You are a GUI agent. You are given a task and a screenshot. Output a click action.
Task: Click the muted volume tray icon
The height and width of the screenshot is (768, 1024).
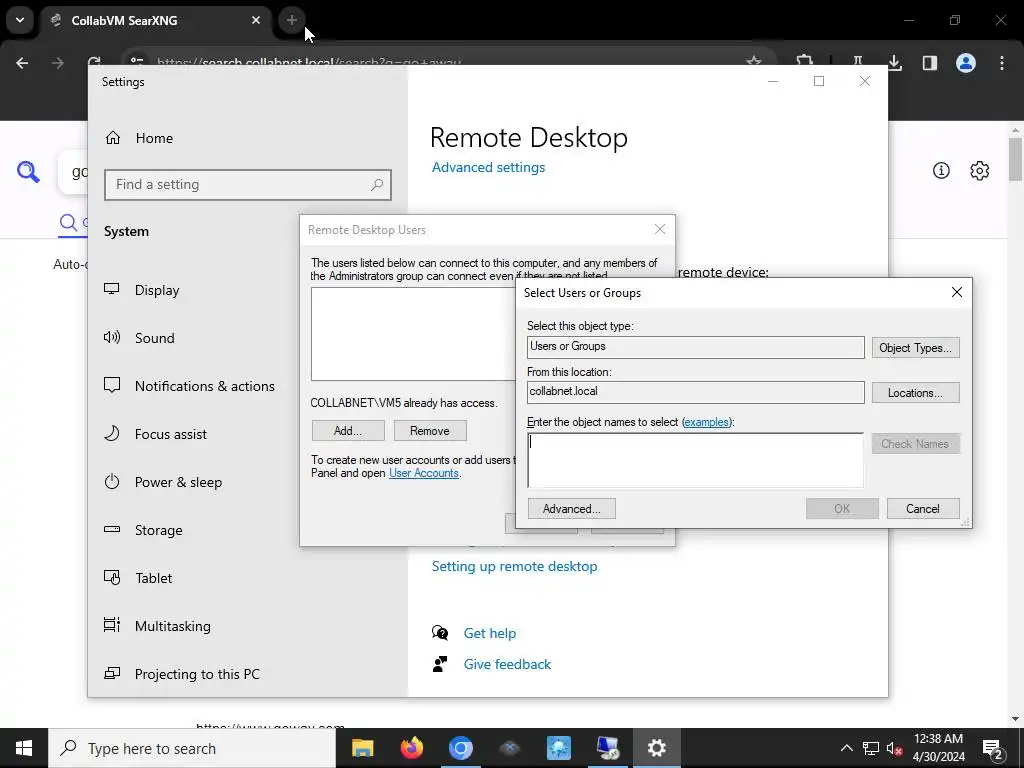click(893, 748)
